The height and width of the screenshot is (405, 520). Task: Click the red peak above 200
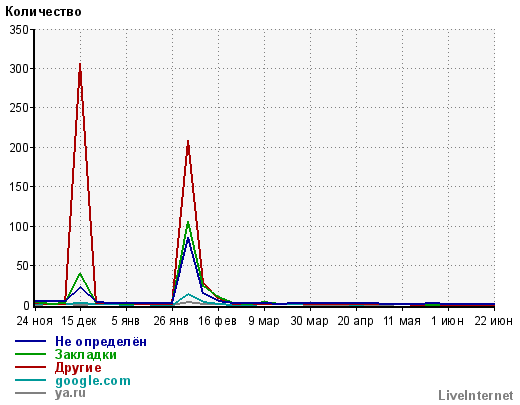188,141
